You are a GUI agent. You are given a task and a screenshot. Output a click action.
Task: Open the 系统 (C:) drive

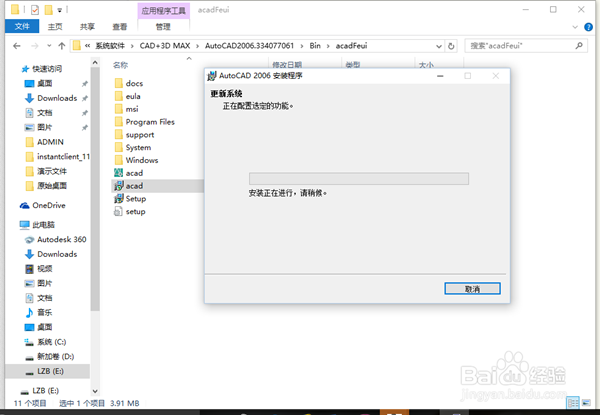[45, 342]
